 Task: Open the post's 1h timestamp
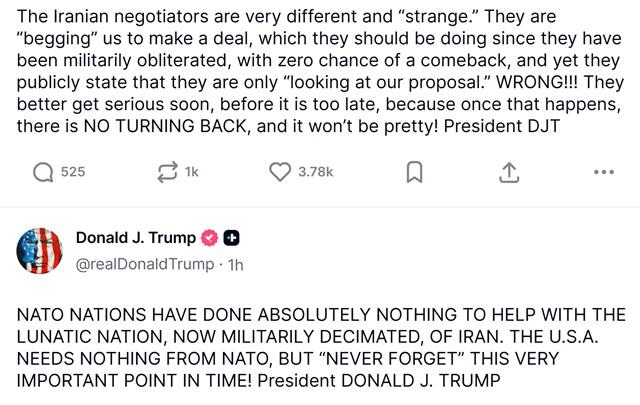pos(236,264)
